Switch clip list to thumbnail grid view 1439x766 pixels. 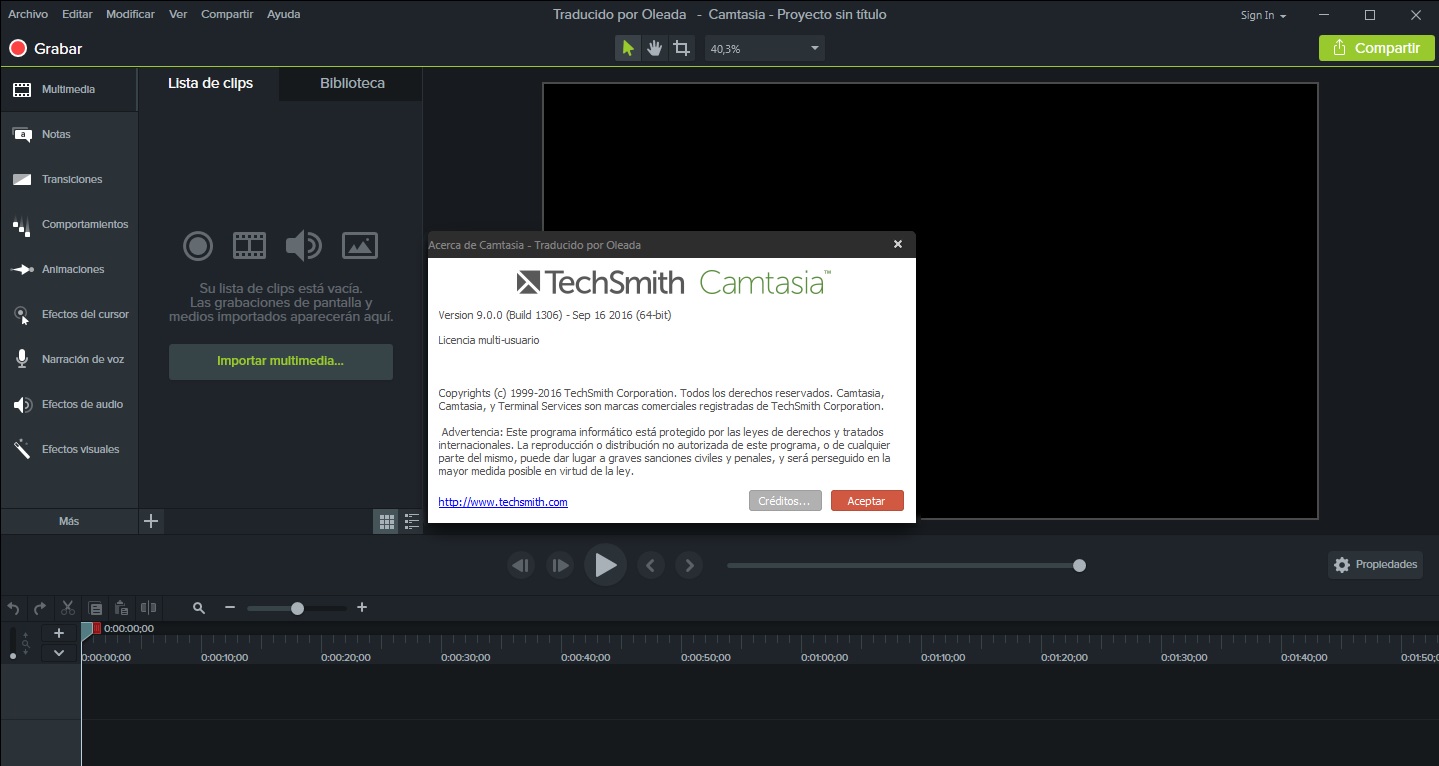386,521
